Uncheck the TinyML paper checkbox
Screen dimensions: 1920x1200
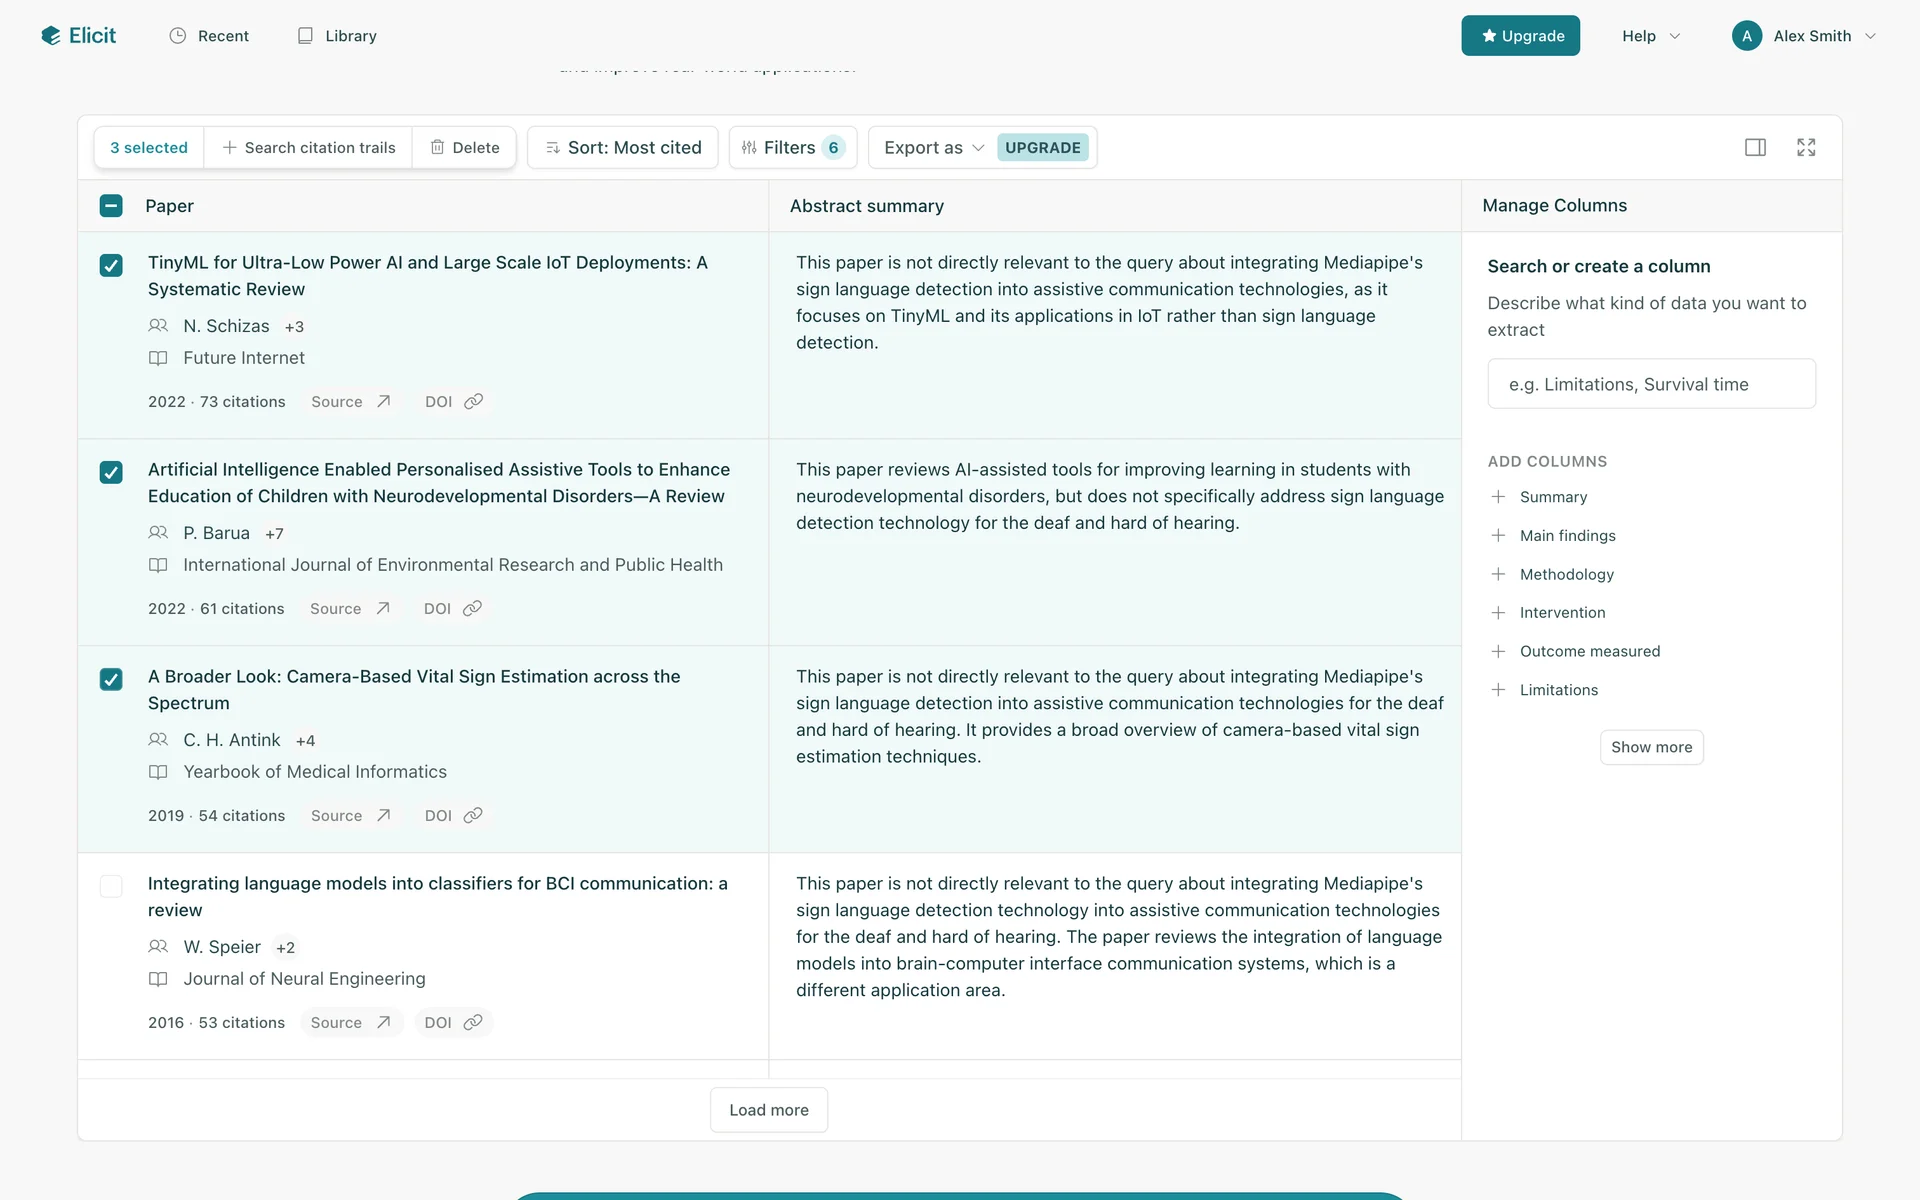(111, 265)
